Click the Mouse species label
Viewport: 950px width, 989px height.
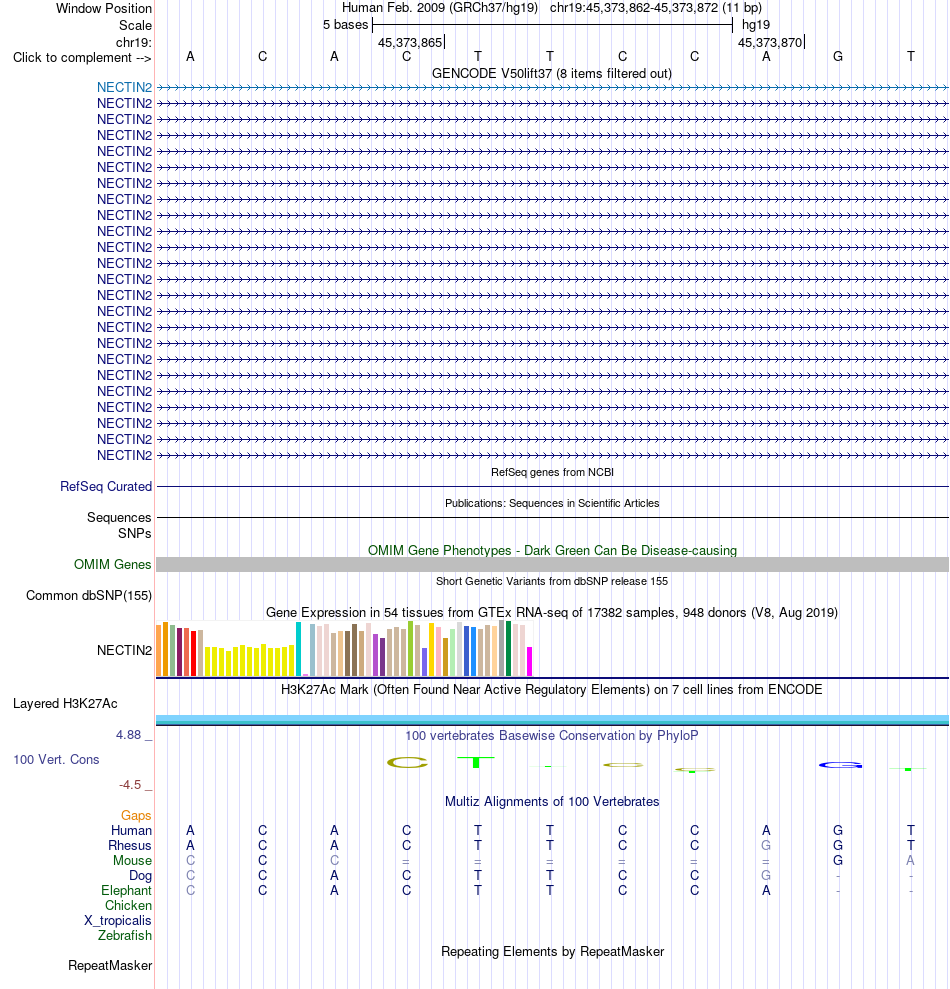coord(132,861)
